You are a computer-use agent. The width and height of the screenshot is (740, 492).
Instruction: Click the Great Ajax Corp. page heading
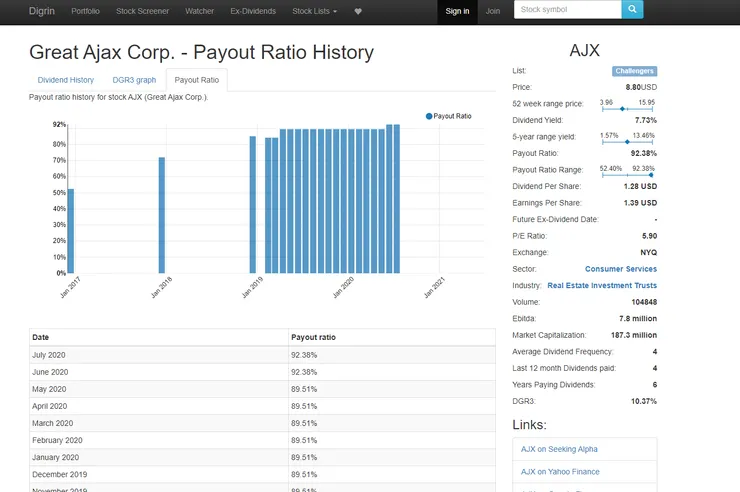click(x=202, y=52)
